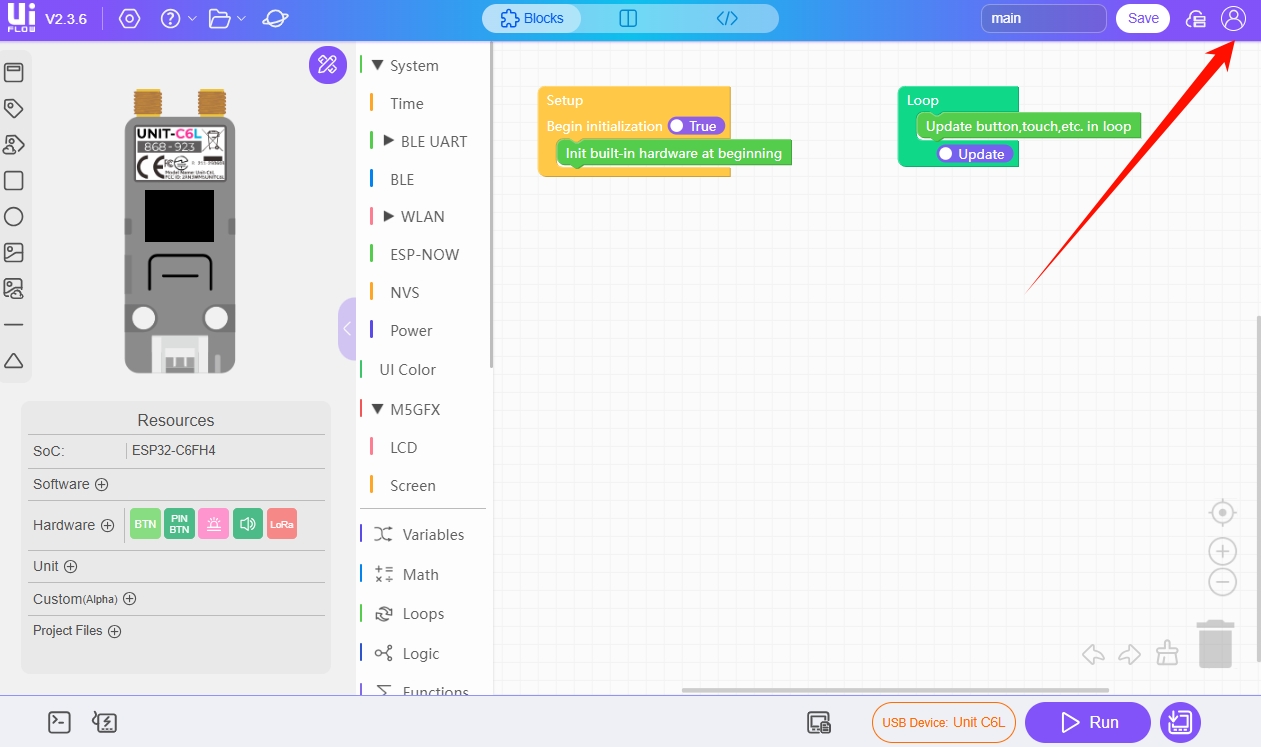Open the terminal console icon
This screenshot has width=1261, height=747.
pos(59,722)
